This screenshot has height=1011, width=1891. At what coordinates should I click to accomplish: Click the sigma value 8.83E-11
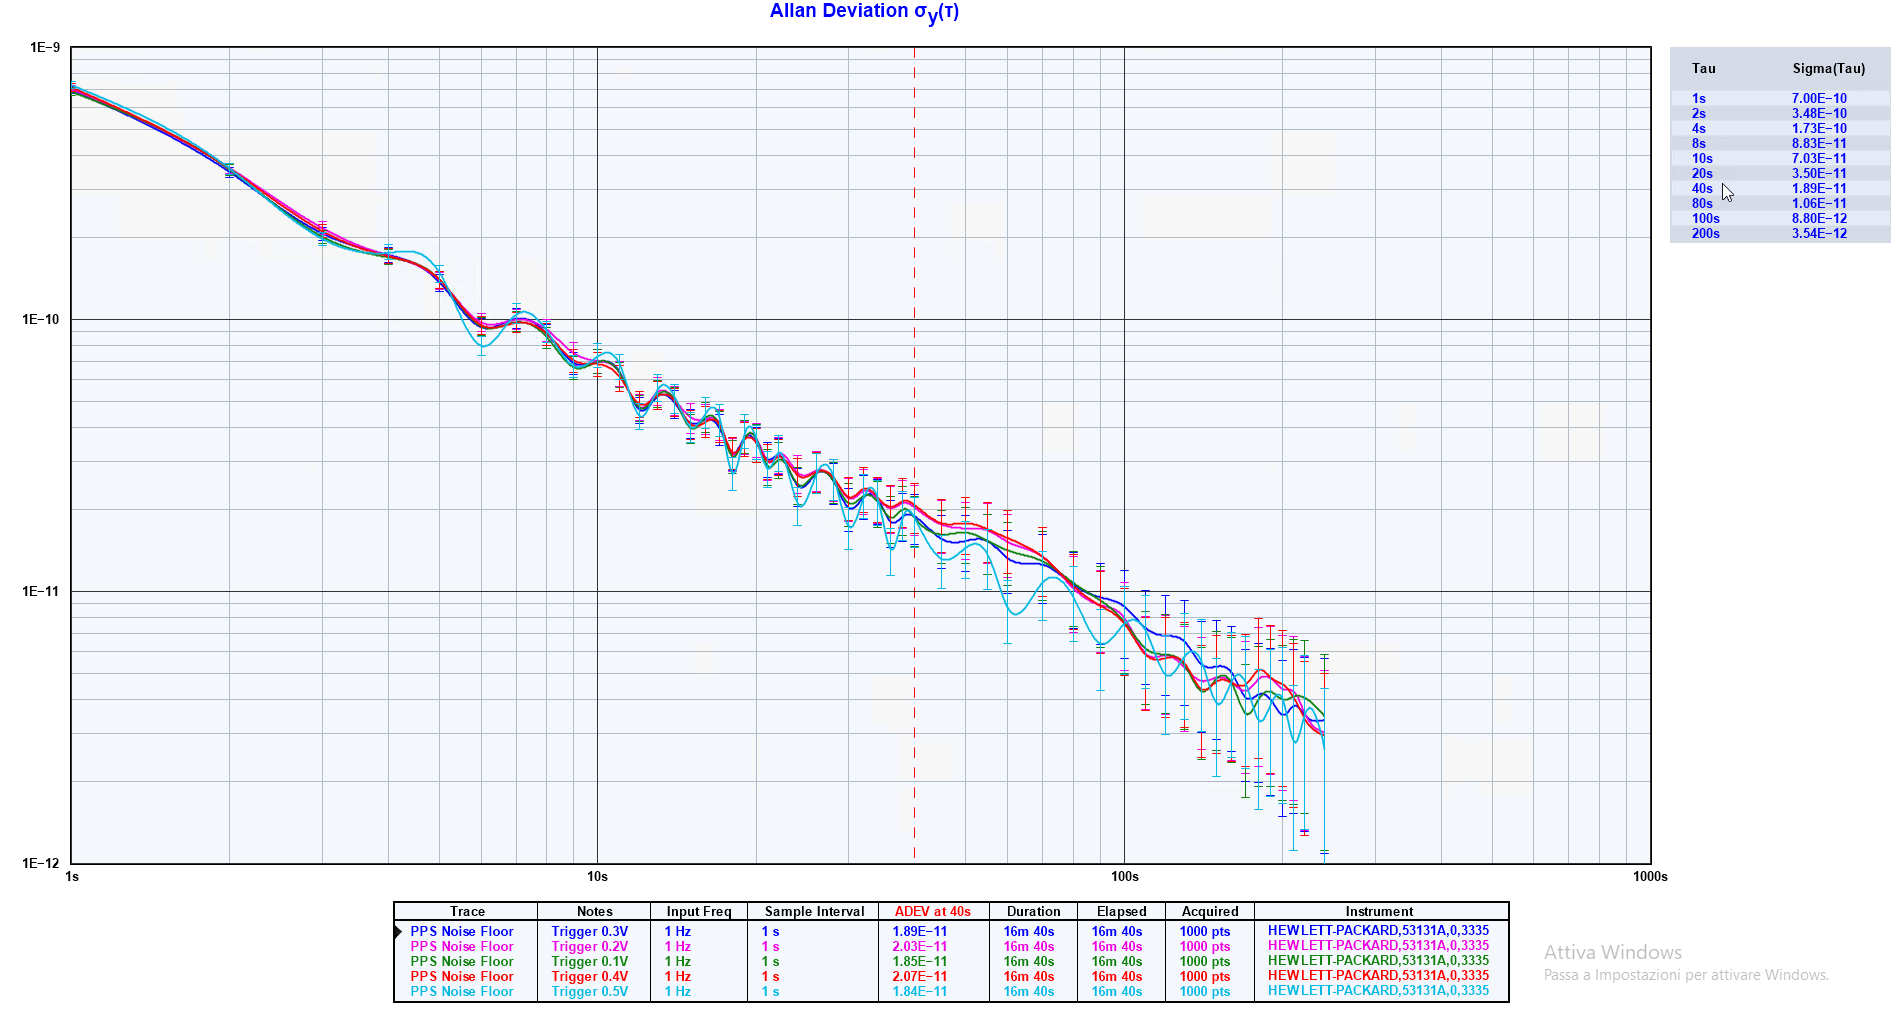click(1819, 143)
